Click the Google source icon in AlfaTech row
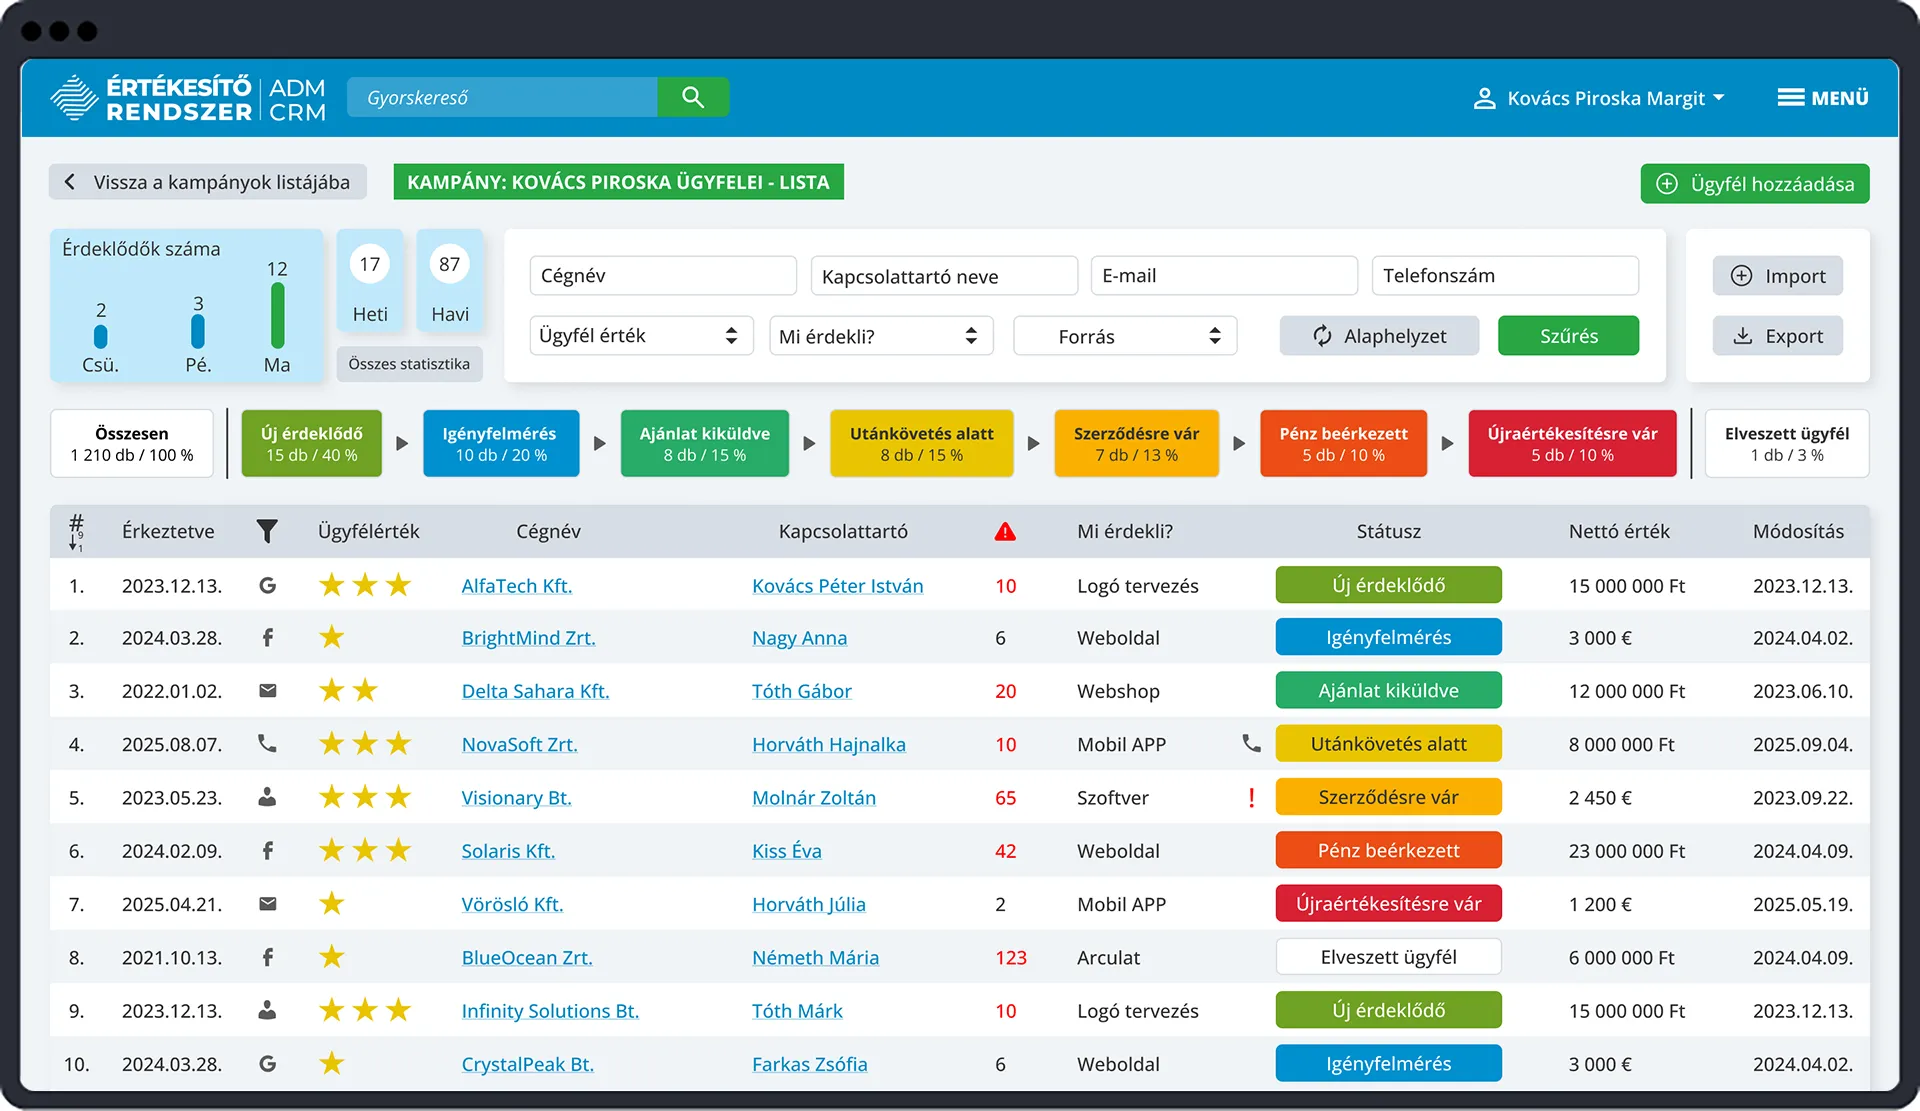This screenshot has width=1920, height=1111. tap(267, 585)
